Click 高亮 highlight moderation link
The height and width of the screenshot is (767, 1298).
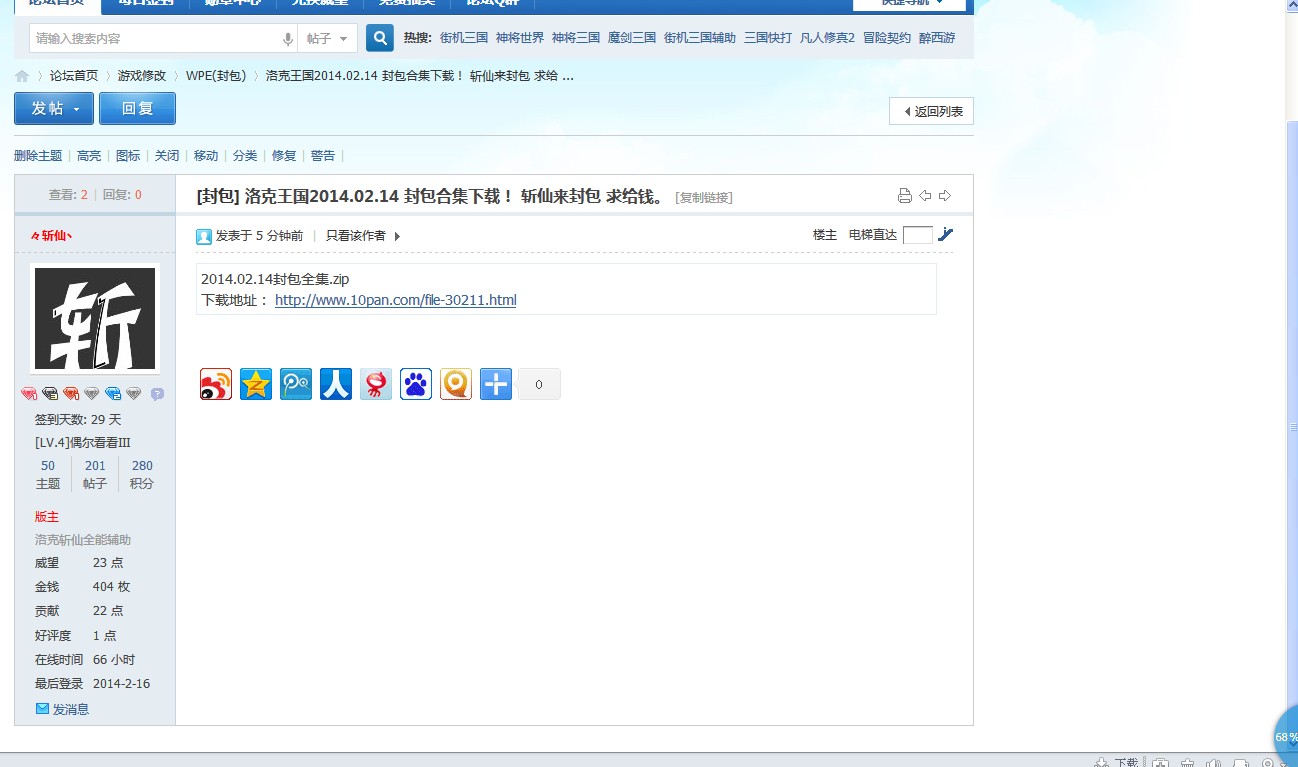tap(89, 156)
